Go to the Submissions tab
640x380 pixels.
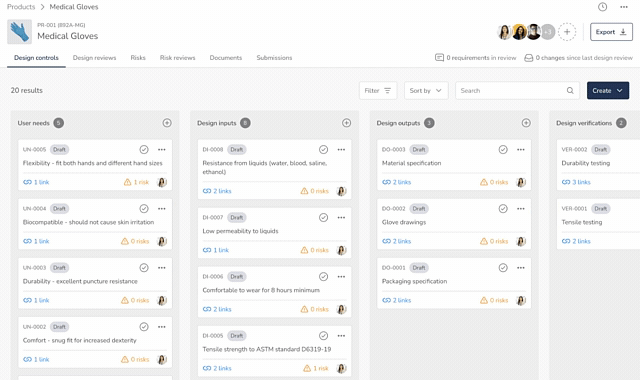274,58
